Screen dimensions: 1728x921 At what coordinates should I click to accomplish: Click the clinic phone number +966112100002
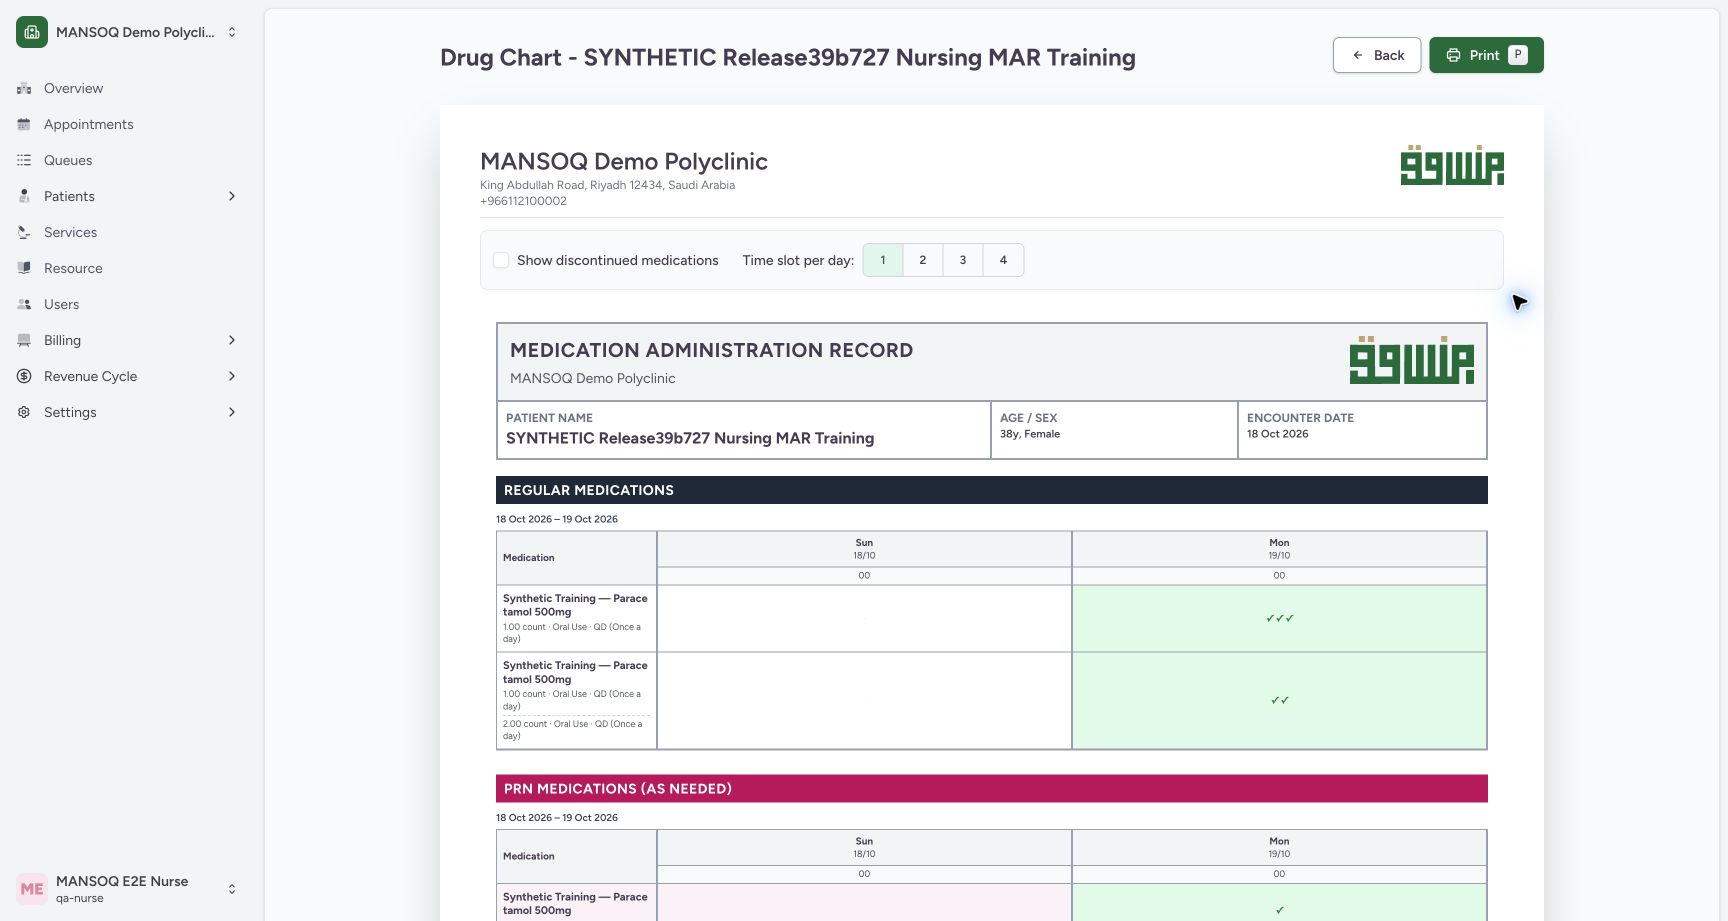coord(523,201)
